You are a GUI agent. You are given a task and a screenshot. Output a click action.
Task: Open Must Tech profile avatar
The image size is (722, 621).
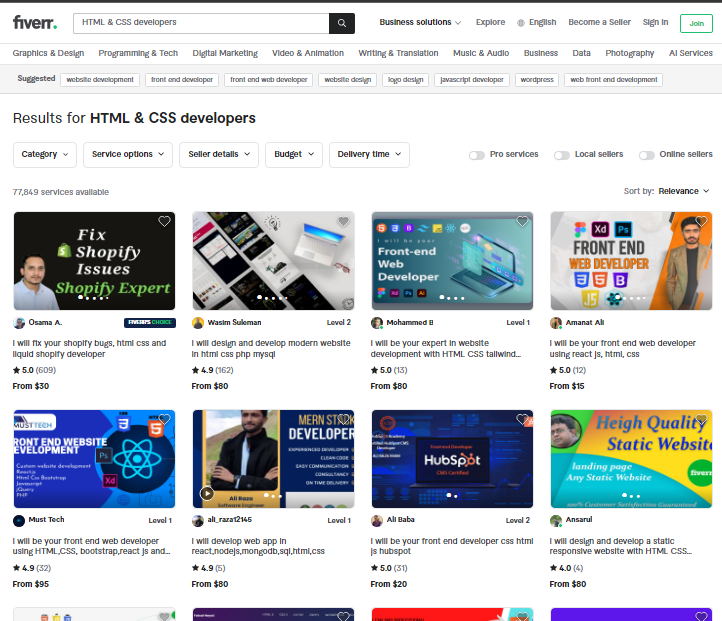click(x=19, y=521)
